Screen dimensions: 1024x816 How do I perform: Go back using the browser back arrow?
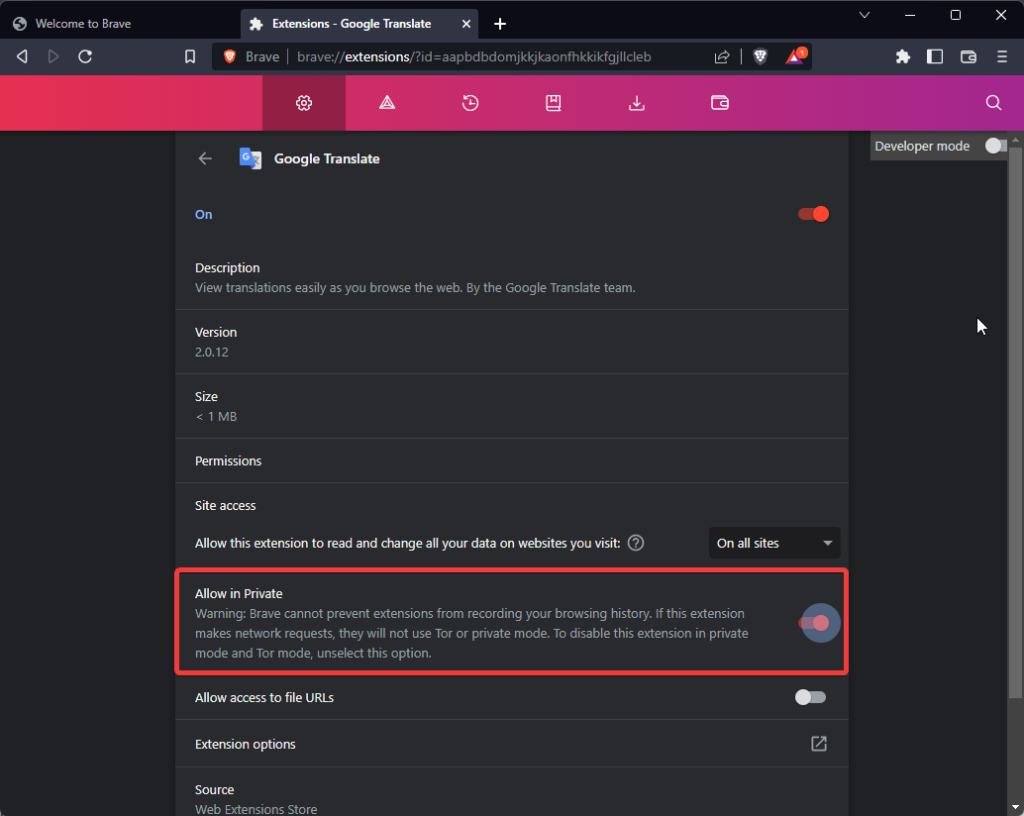[x=22, y=57]
